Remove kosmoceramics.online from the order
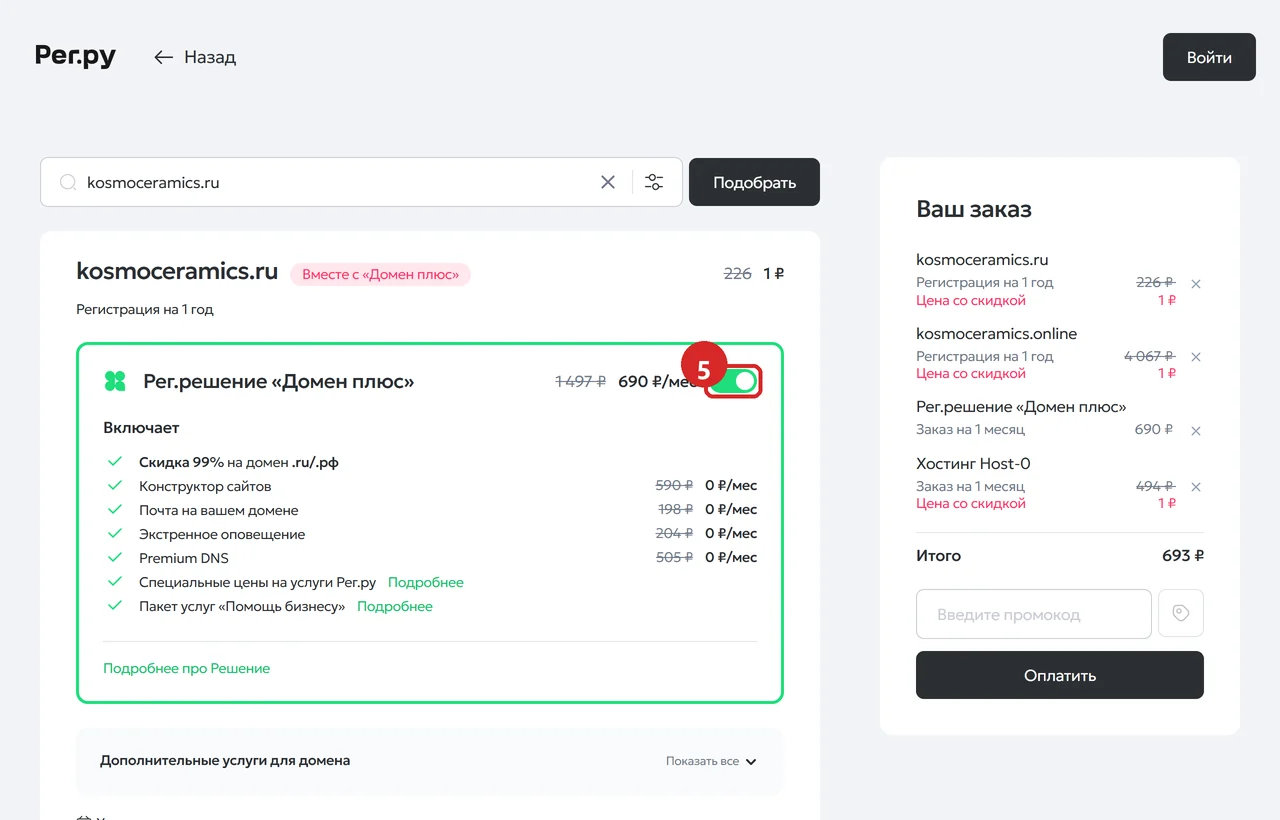Screen dimensions: 1280x820 tap(1196, 357)
